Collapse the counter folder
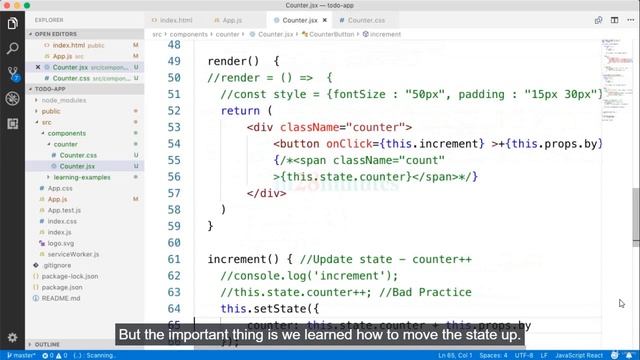Viewport: 640px width, 360px height. click(x=65, y=144)
